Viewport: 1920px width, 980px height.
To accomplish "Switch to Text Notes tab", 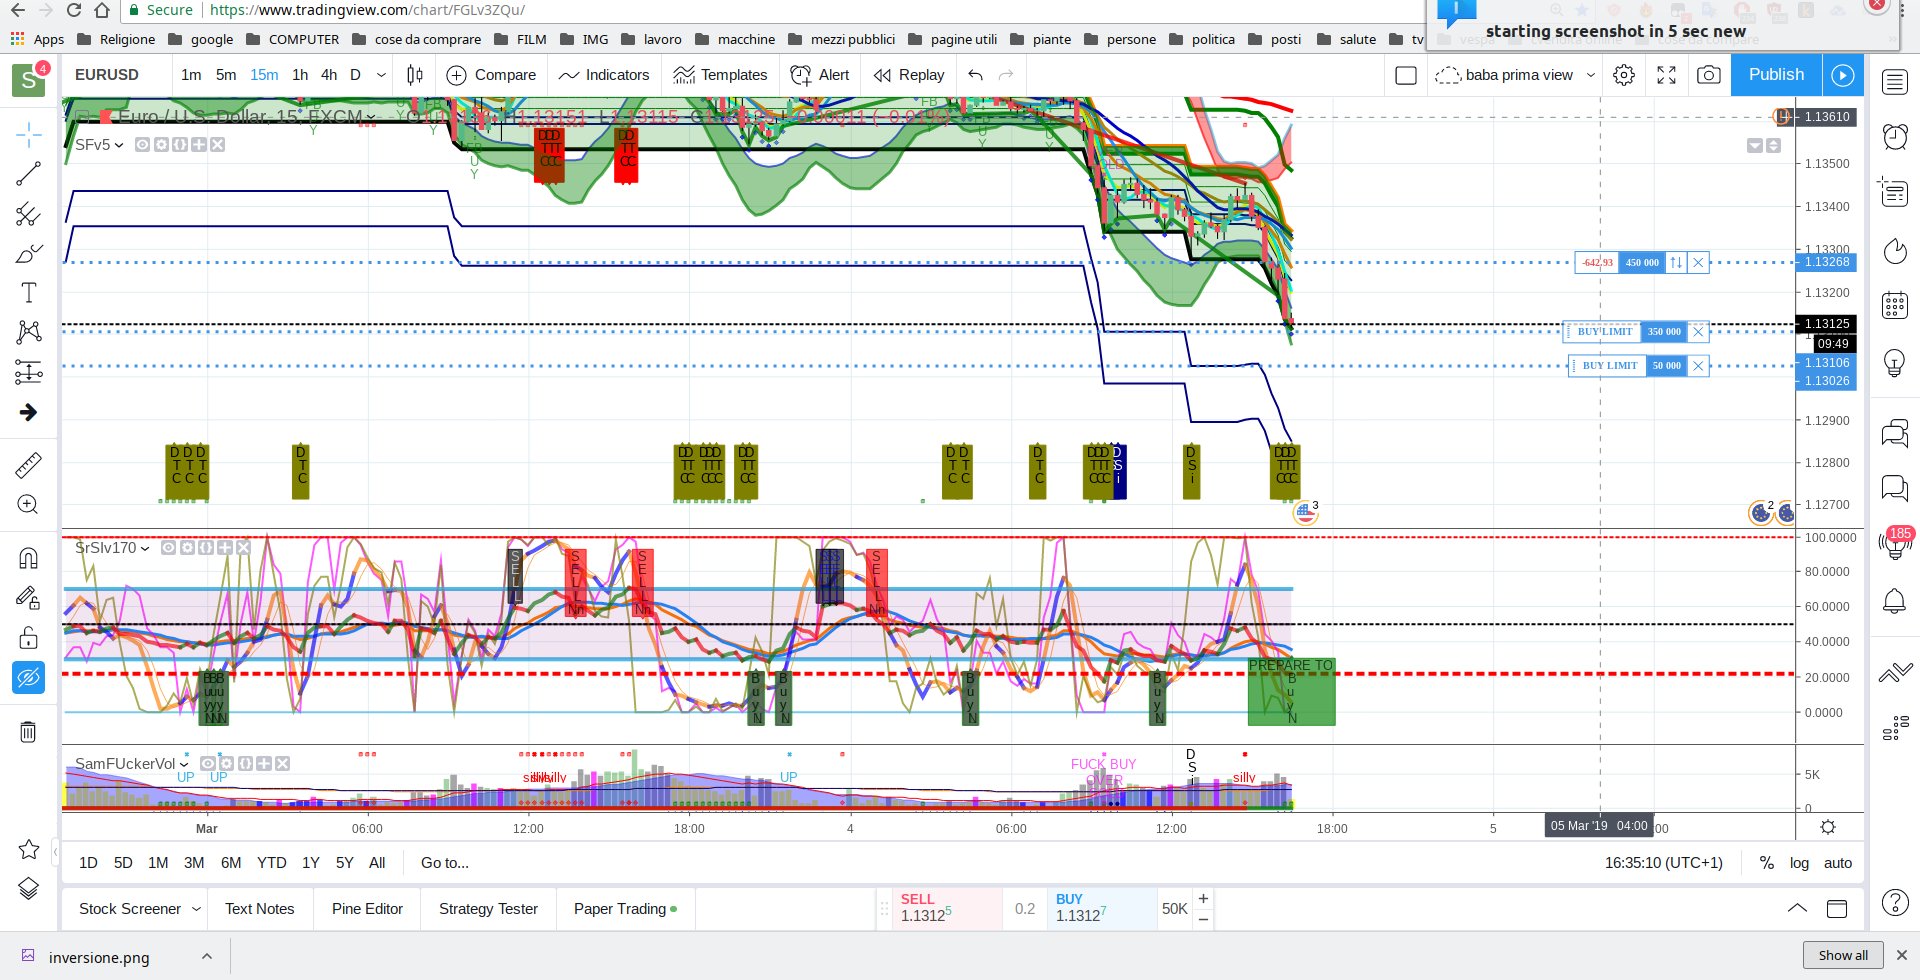I will pos(259,909).
